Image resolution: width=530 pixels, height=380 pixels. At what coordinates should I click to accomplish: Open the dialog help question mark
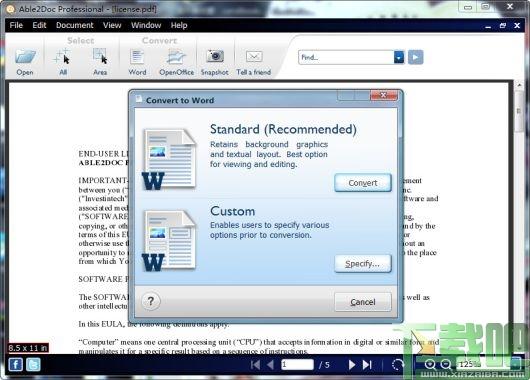[x=151, y=301]
